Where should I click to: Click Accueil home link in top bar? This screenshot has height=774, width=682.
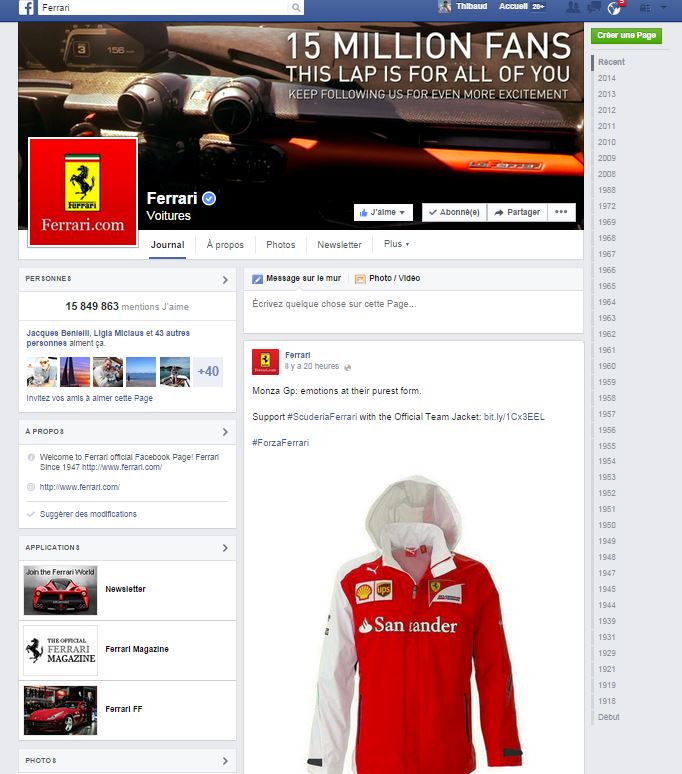pos(513,6)
